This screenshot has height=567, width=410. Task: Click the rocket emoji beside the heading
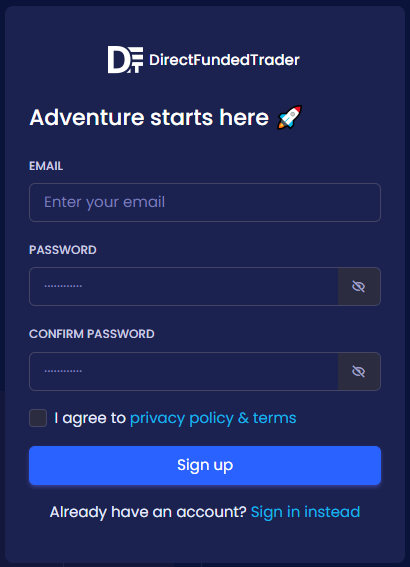pyautogui.click(x=289, y=117)
